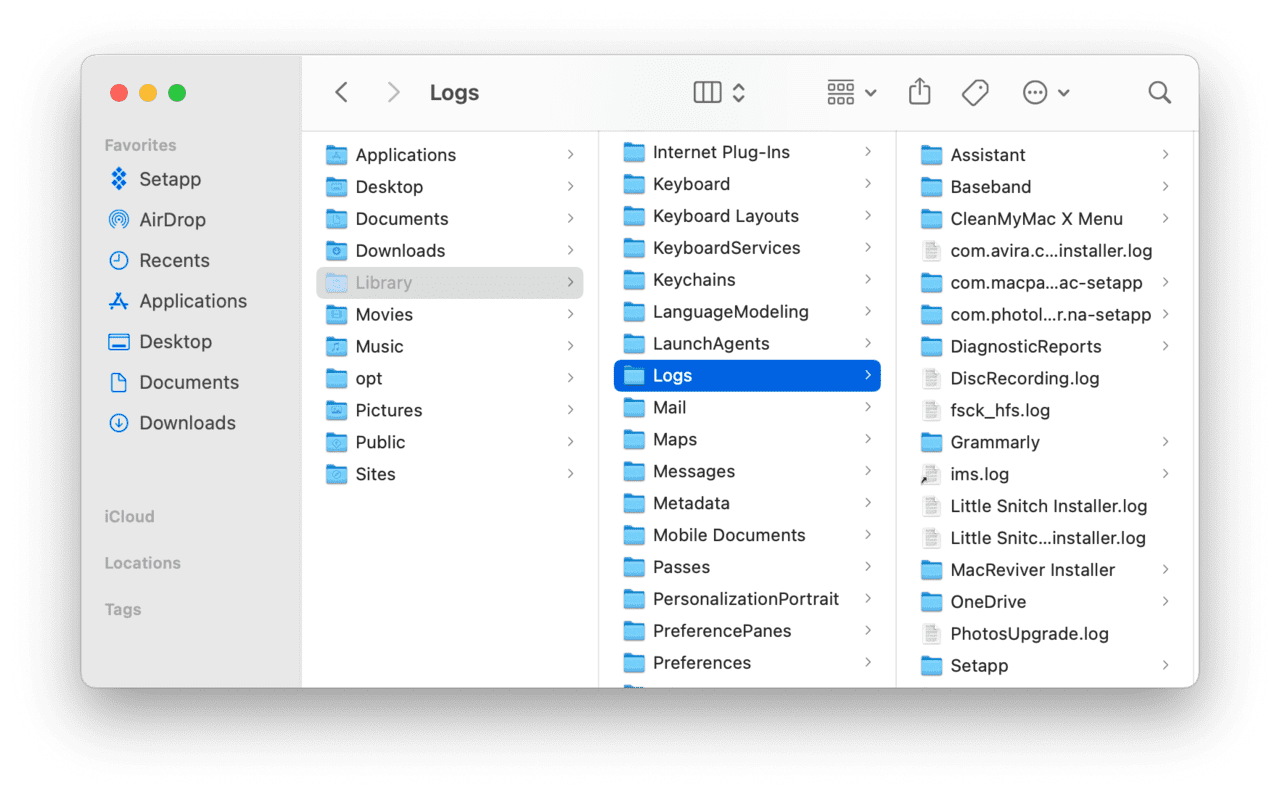Image resolution: width=1280 pixels, height=795 pixels.
Task: Open the Group By items dropdown
Action: point(852,93)
